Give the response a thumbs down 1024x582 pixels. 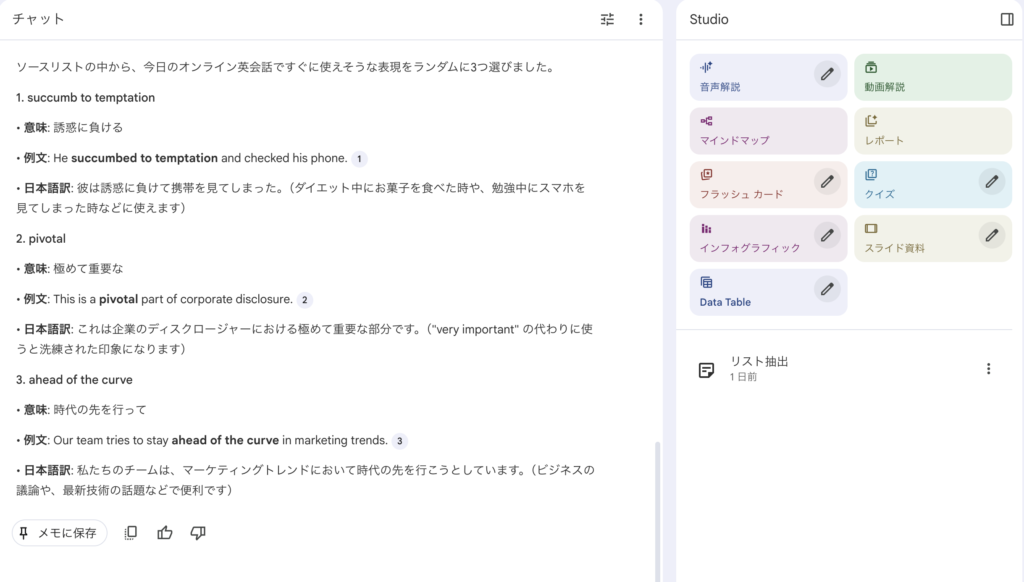198,533
